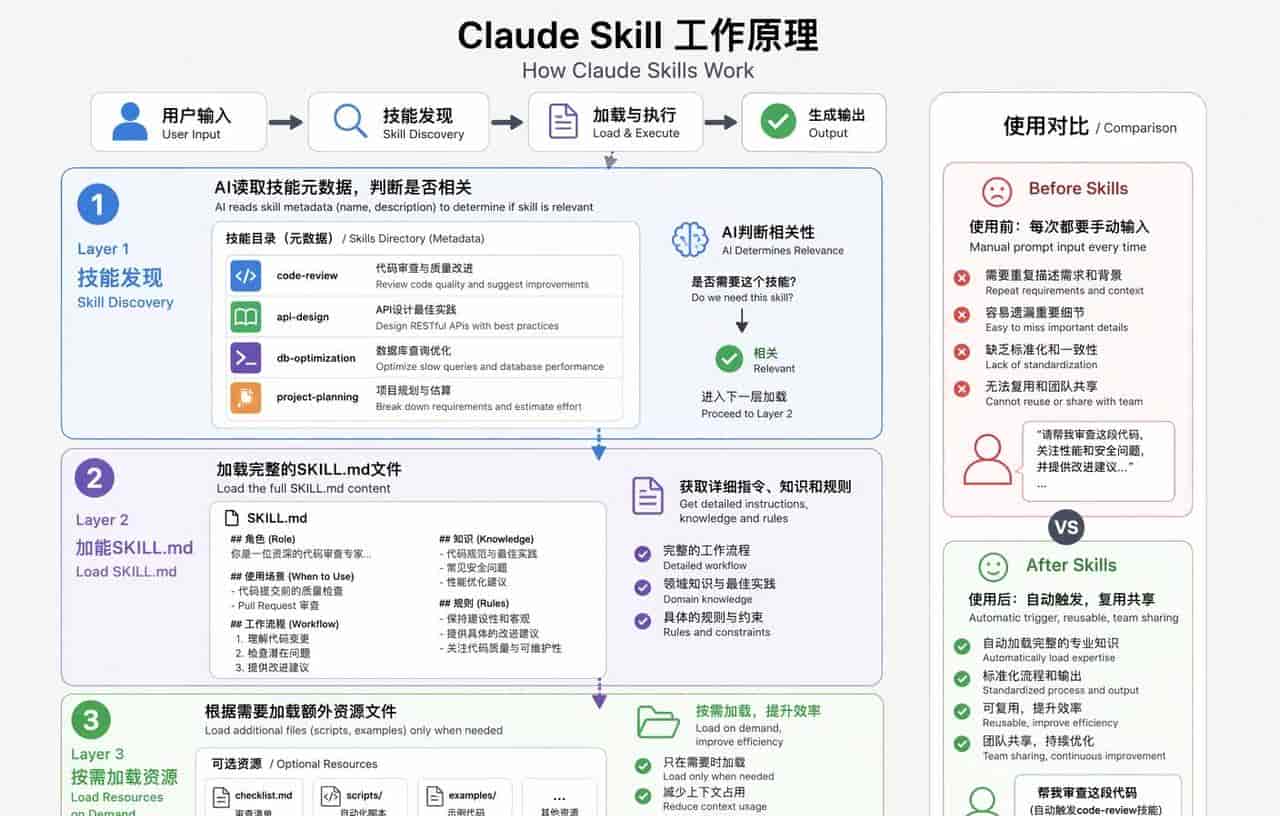Click the red X beside Easy to miss important details
Image resolution: width=1280 pixels, height=816 pixels.
(x=962, y=316)
